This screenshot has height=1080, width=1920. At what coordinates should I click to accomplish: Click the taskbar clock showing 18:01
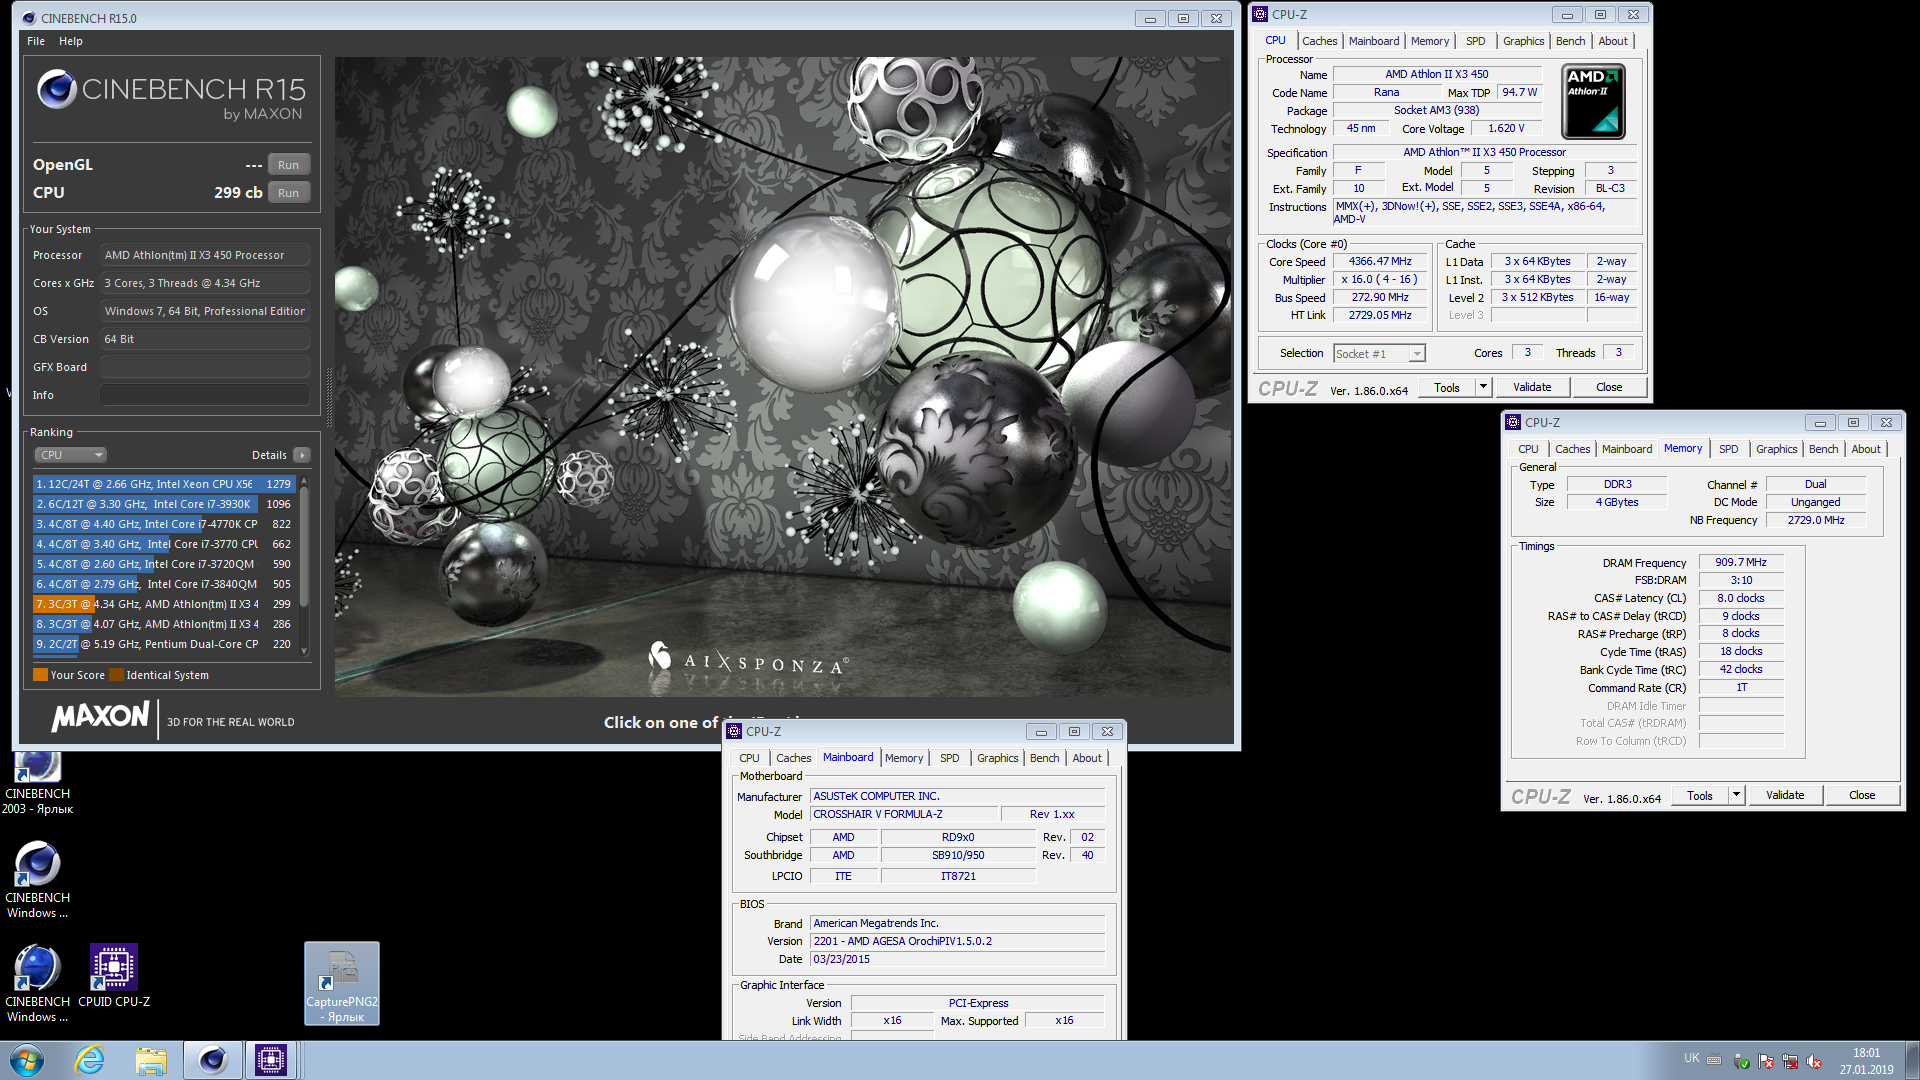pyautogui.click(x=1866, y=1053)
